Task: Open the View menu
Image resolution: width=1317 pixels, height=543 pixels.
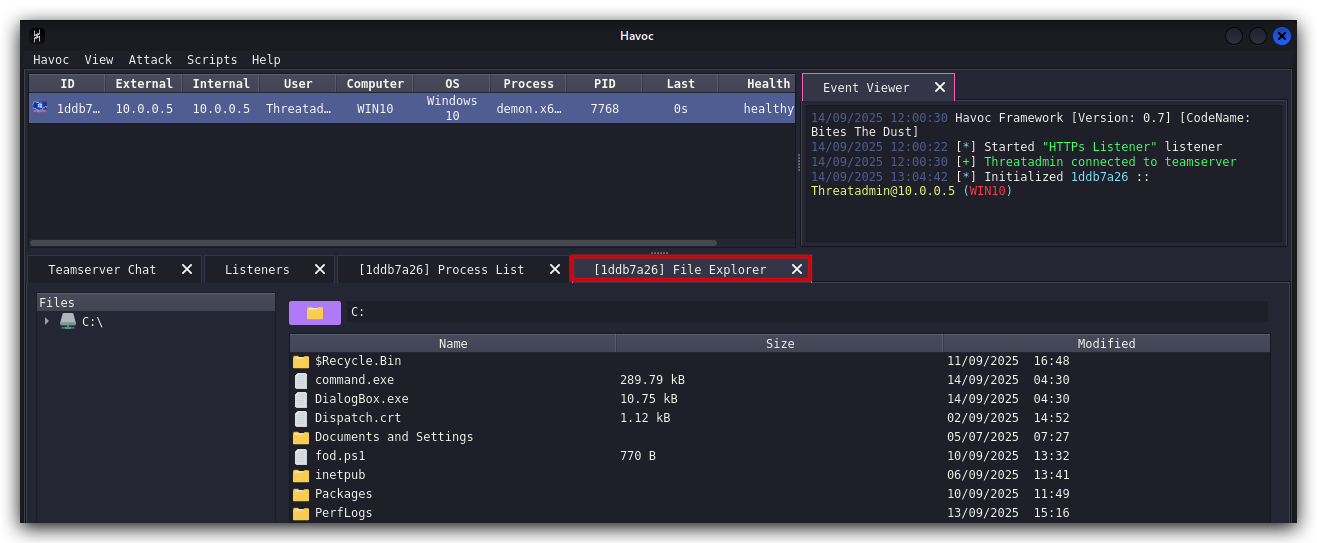Action: (x=99, y=59)
